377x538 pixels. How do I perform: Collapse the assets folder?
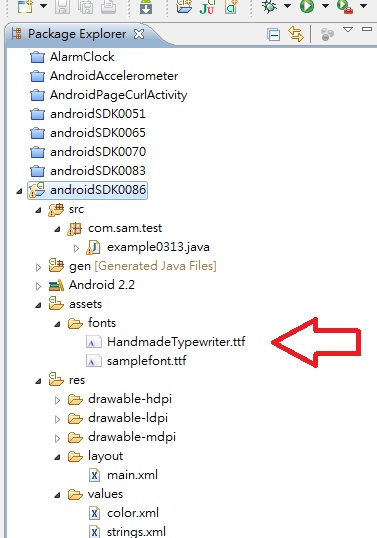[38, 305]
